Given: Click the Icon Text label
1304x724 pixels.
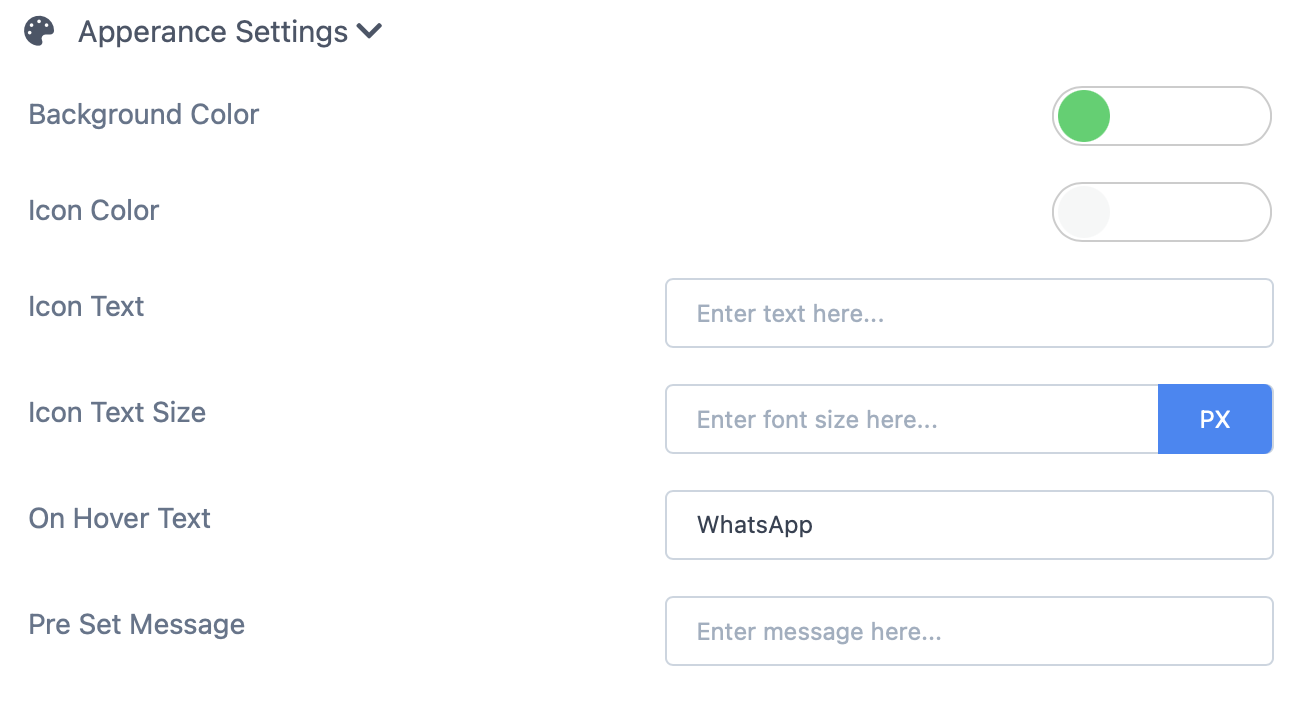Looking at the screenshot, I should click(86, 306).
